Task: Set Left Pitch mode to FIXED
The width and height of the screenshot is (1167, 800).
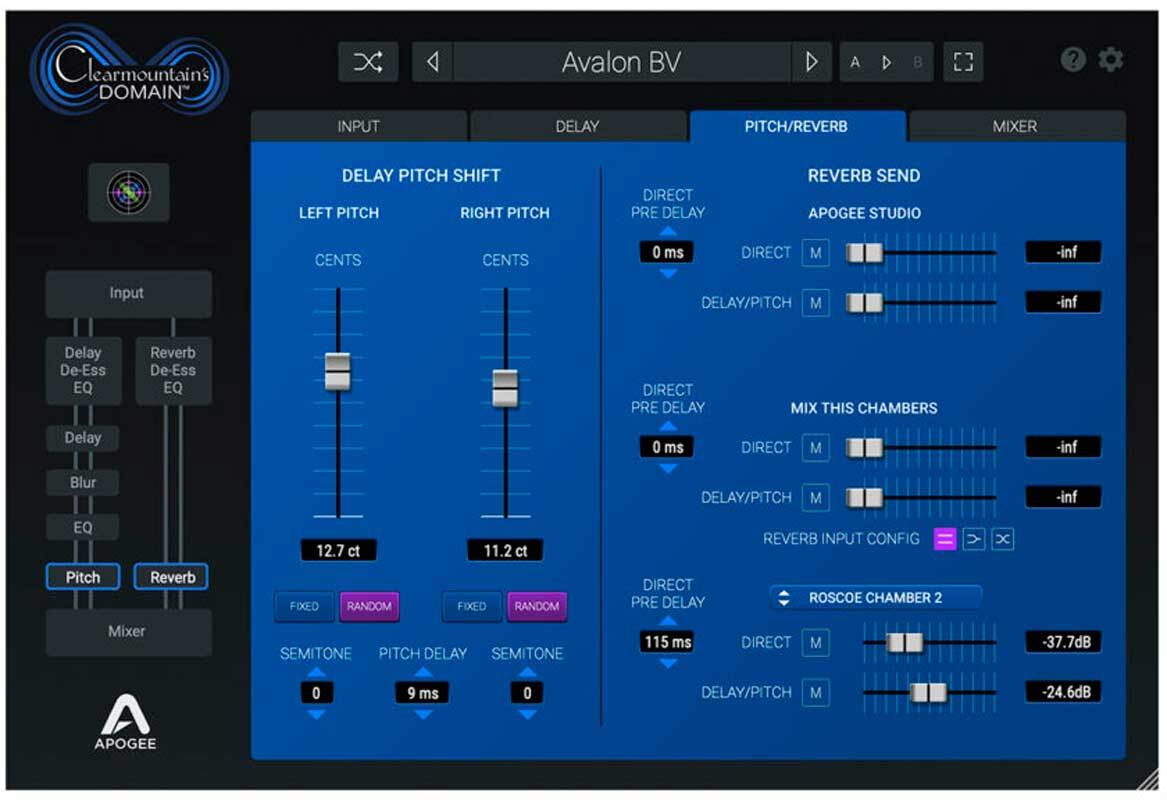Action: pyautogui.click(x=304, y=606)
